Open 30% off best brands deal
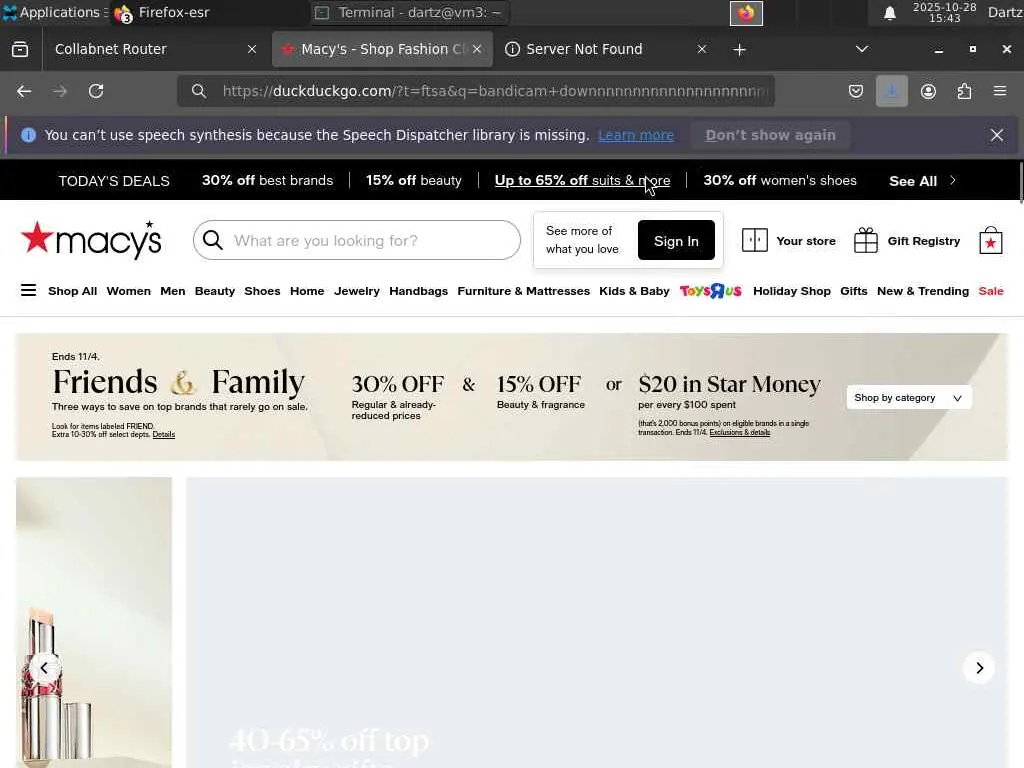 click(267, 180)
